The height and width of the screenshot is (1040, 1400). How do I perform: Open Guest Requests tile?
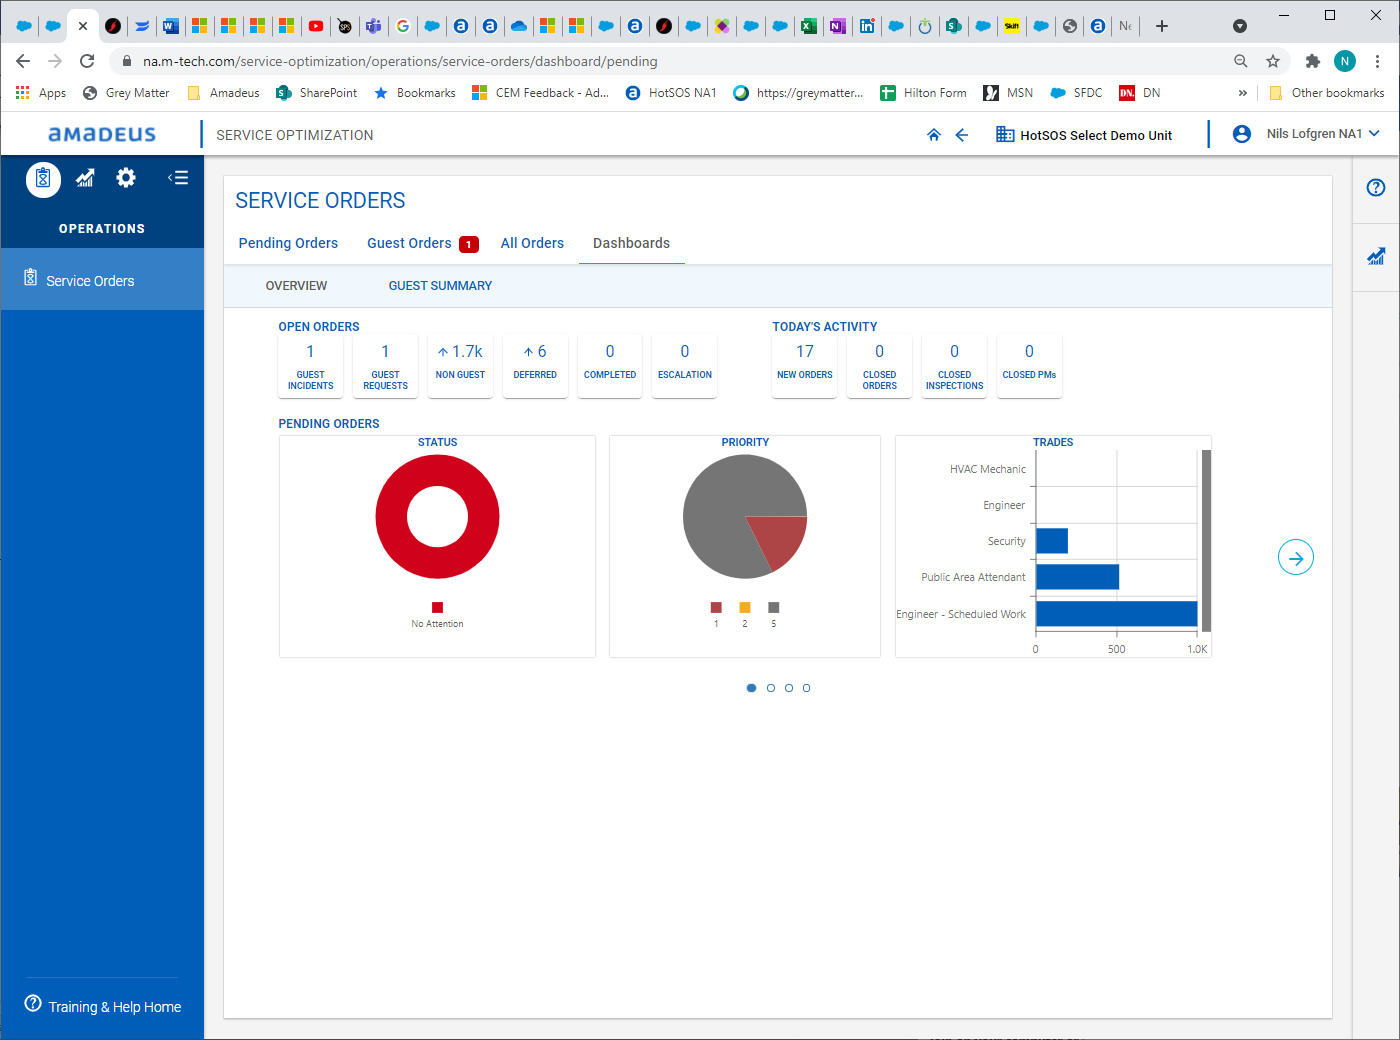(x=385, y=366)
